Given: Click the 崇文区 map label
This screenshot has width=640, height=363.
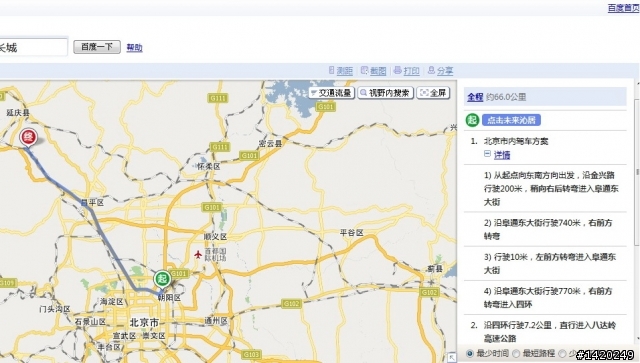Looking at the screenshot, I should click(153, 336).
